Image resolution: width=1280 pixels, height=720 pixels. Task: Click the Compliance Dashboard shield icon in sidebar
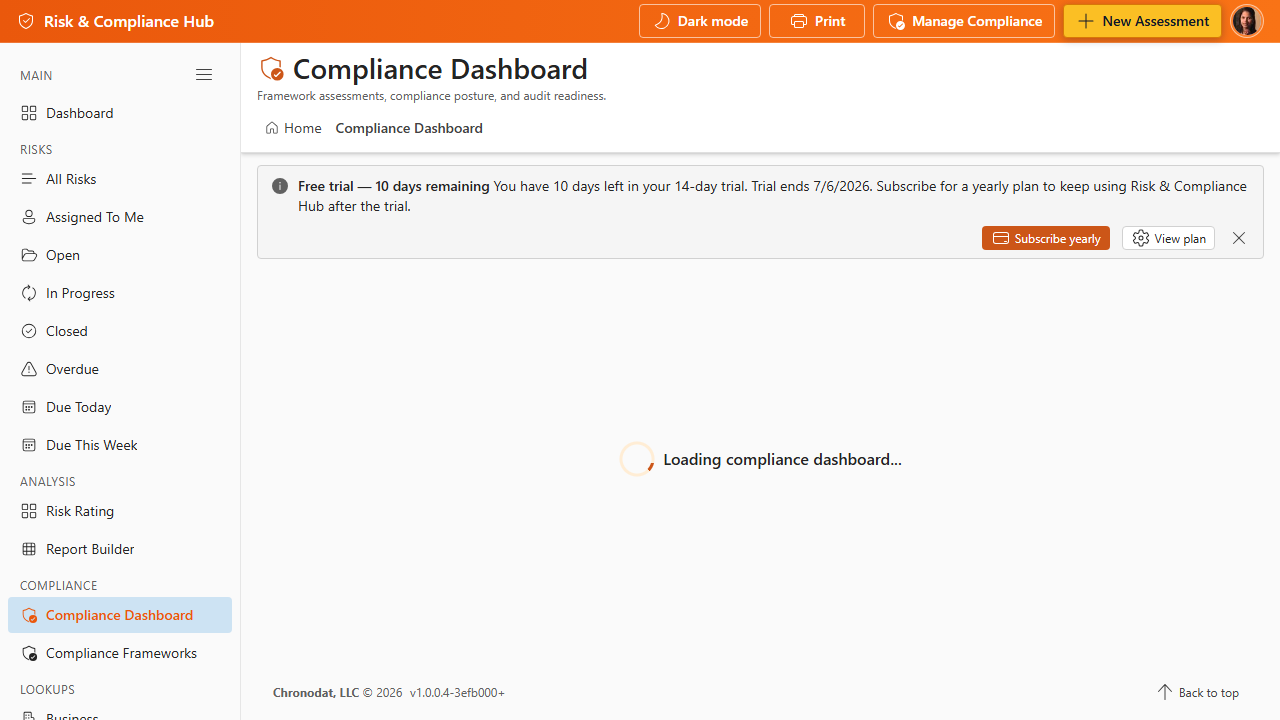tap(29, 615)
